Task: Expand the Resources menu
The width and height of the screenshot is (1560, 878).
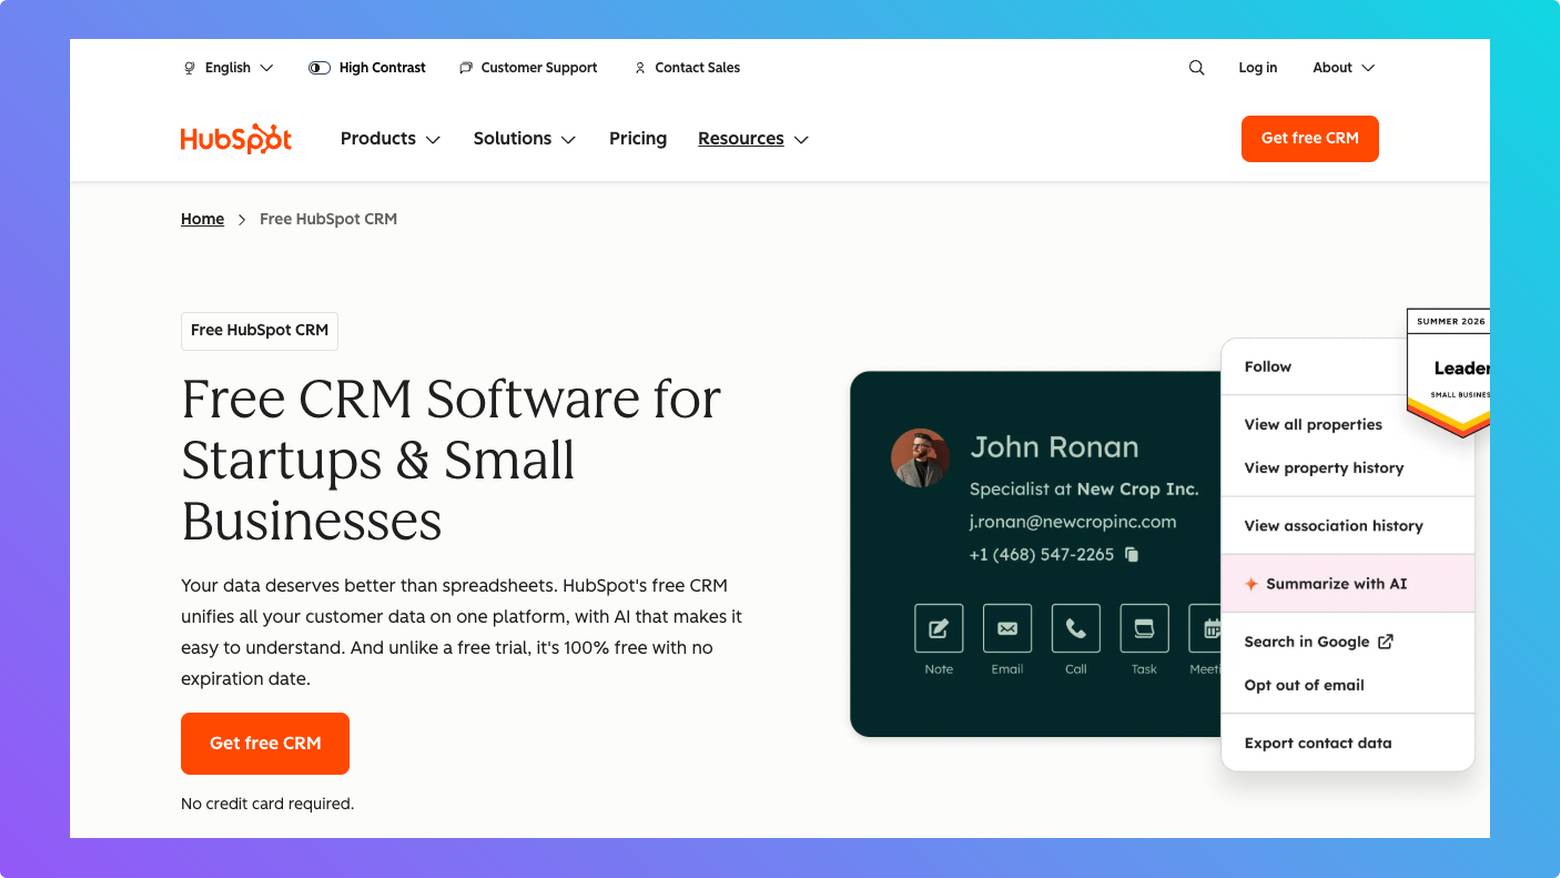Action: (753, 139)
